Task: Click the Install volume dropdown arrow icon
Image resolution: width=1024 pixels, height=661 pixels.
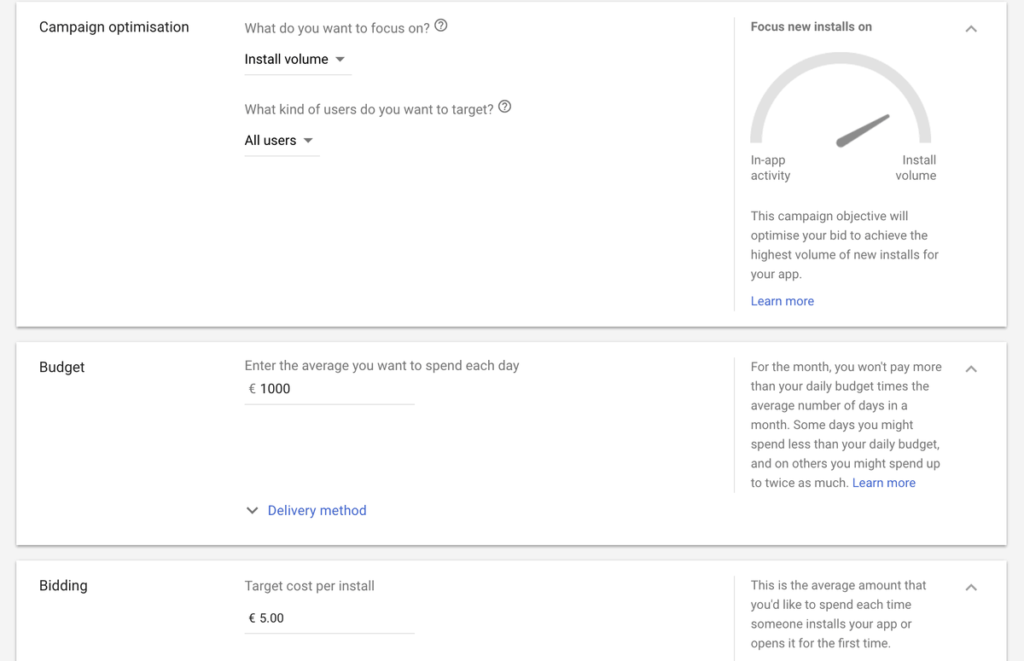Action: pyautogui.click(x=340, y=59)
